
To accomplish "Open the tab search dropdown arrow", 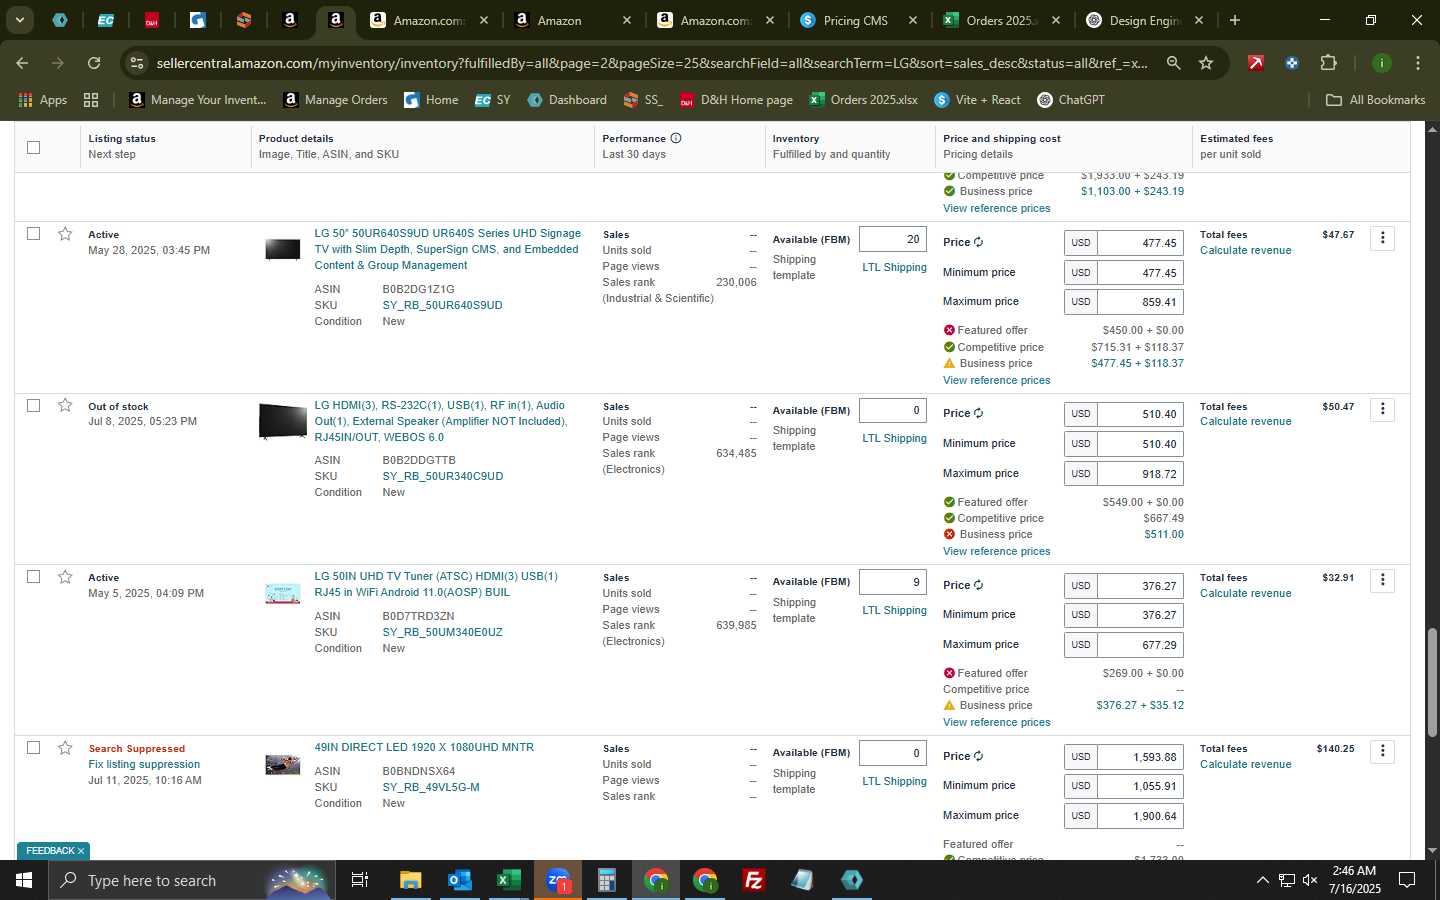I will (x=19, y=20).
